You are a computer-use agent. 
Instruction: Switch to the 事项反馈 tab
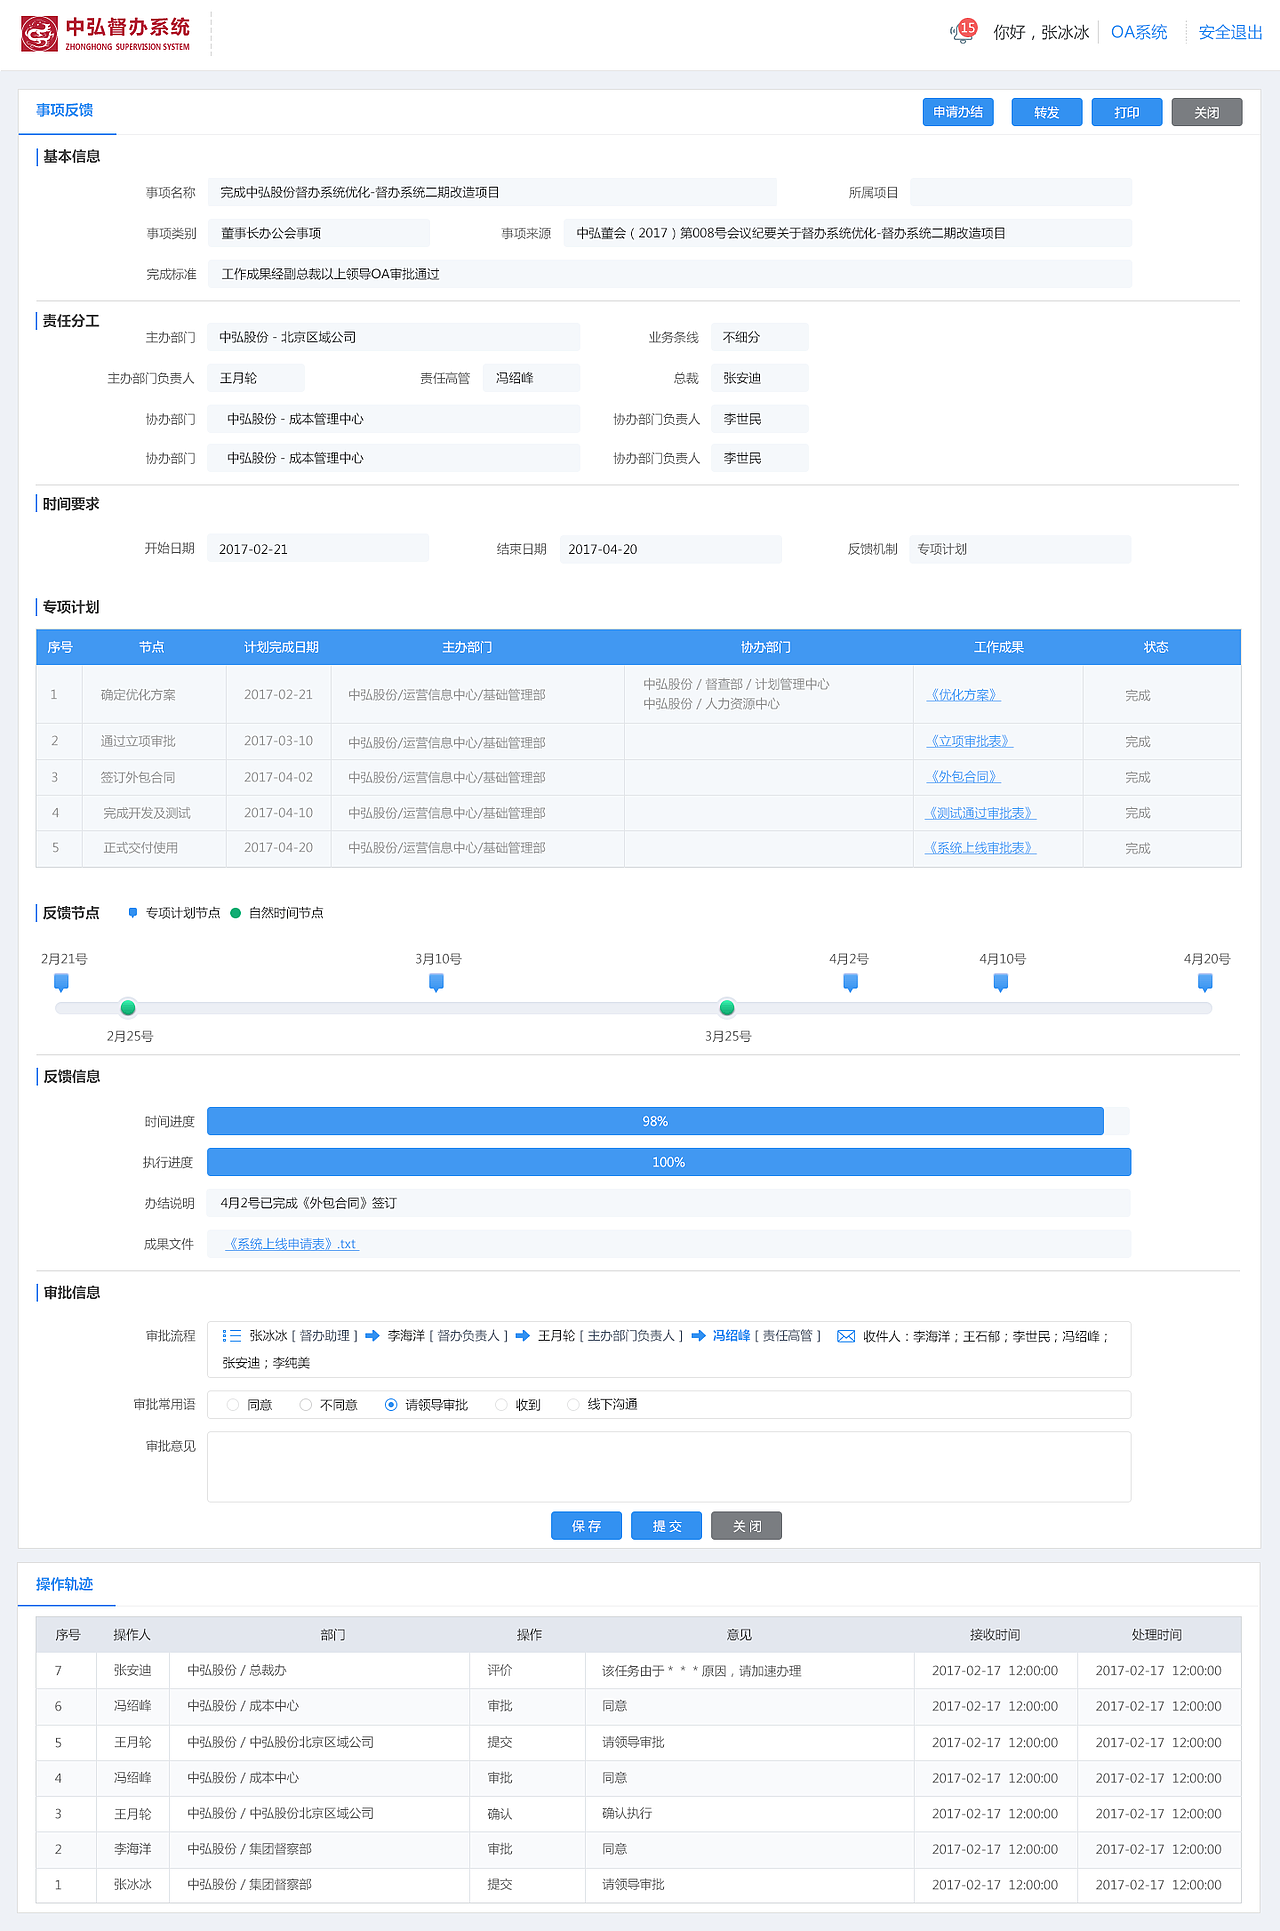click(66, 111)
